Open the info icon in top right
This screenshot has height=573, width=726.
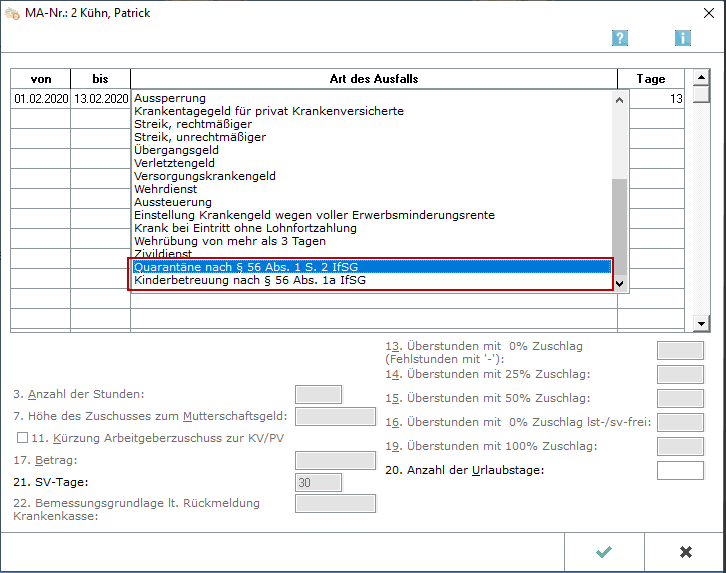pyautogui.click(x=683, y=38)
